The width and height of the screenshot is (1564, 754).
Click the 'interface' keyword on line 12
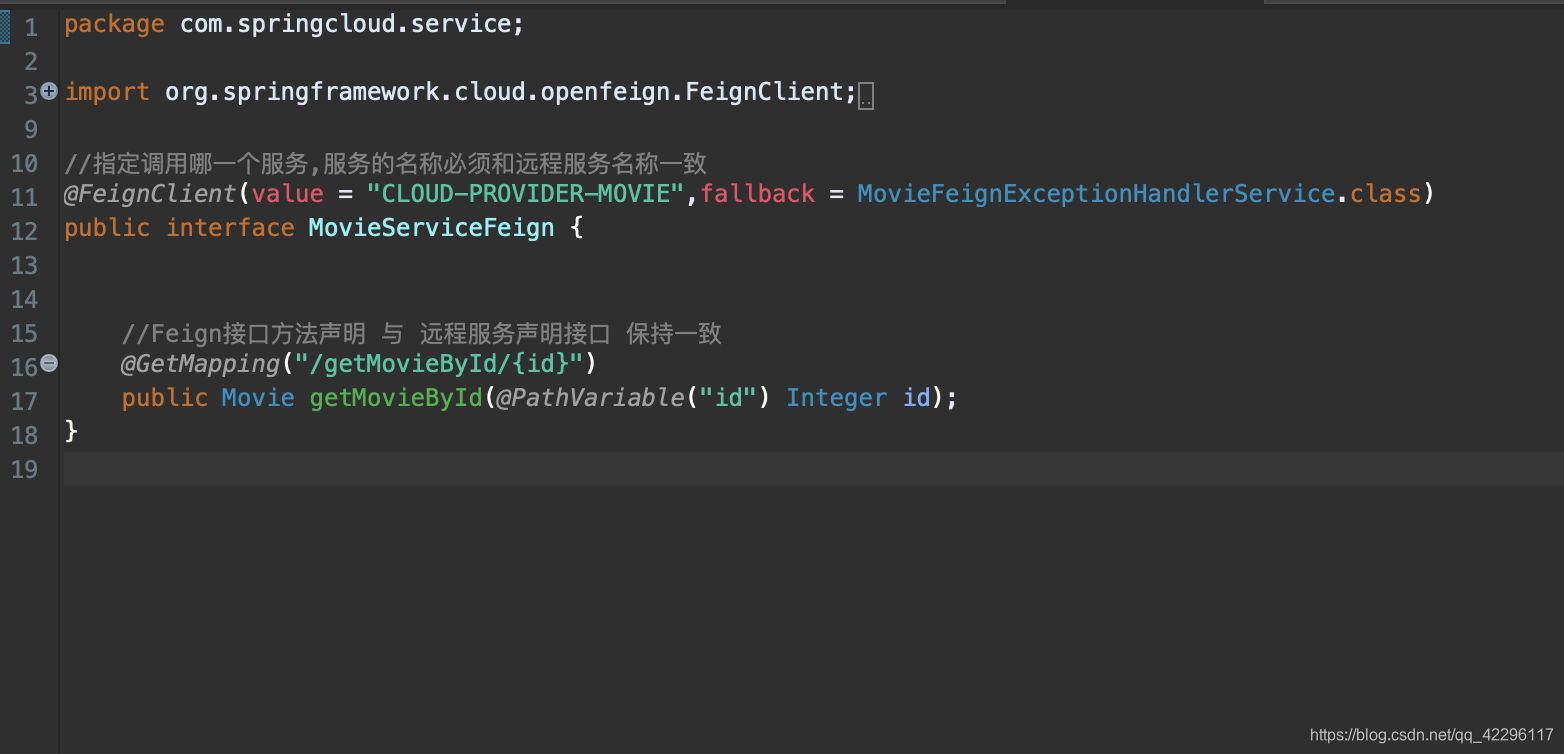230,228
